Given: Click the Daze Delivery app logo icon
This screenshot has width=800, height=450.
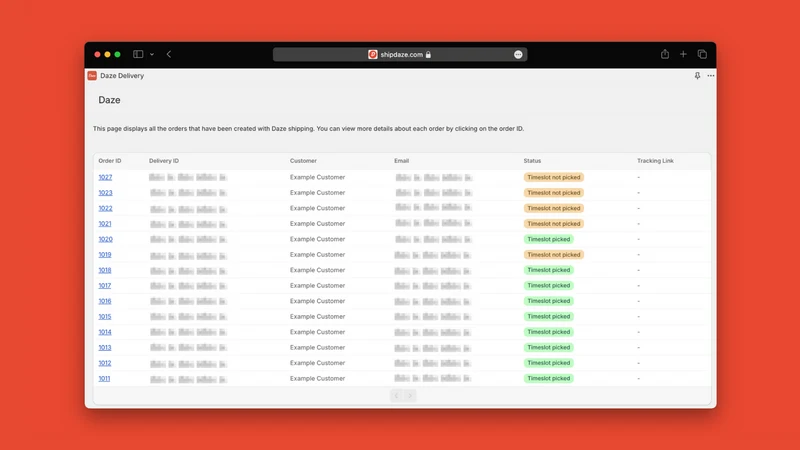Looking at the screenshot, I should 92,76.
